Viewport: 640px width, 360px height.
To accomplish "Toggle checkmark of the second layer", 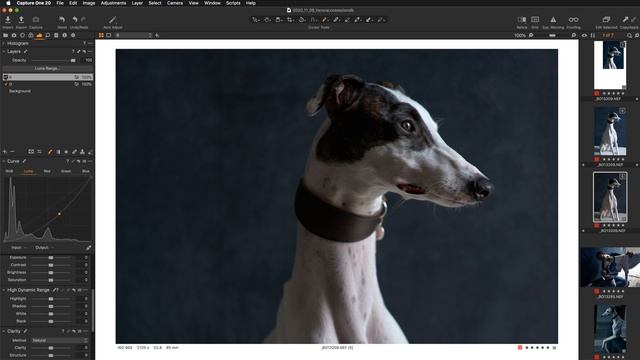I will click(x=6, y=84).
